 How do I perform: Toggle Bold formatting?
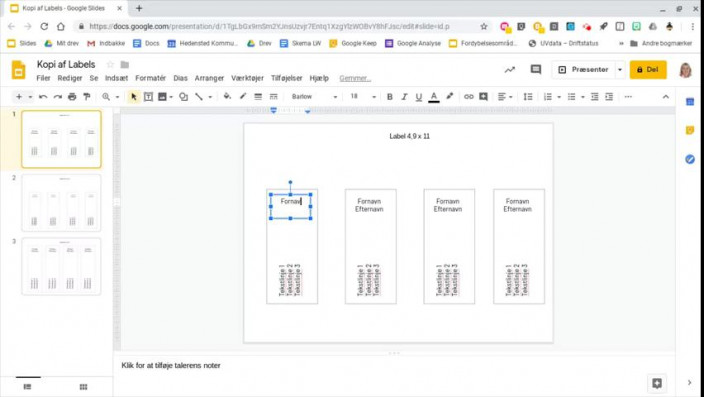pyautogui.click(x=390, y=97)
